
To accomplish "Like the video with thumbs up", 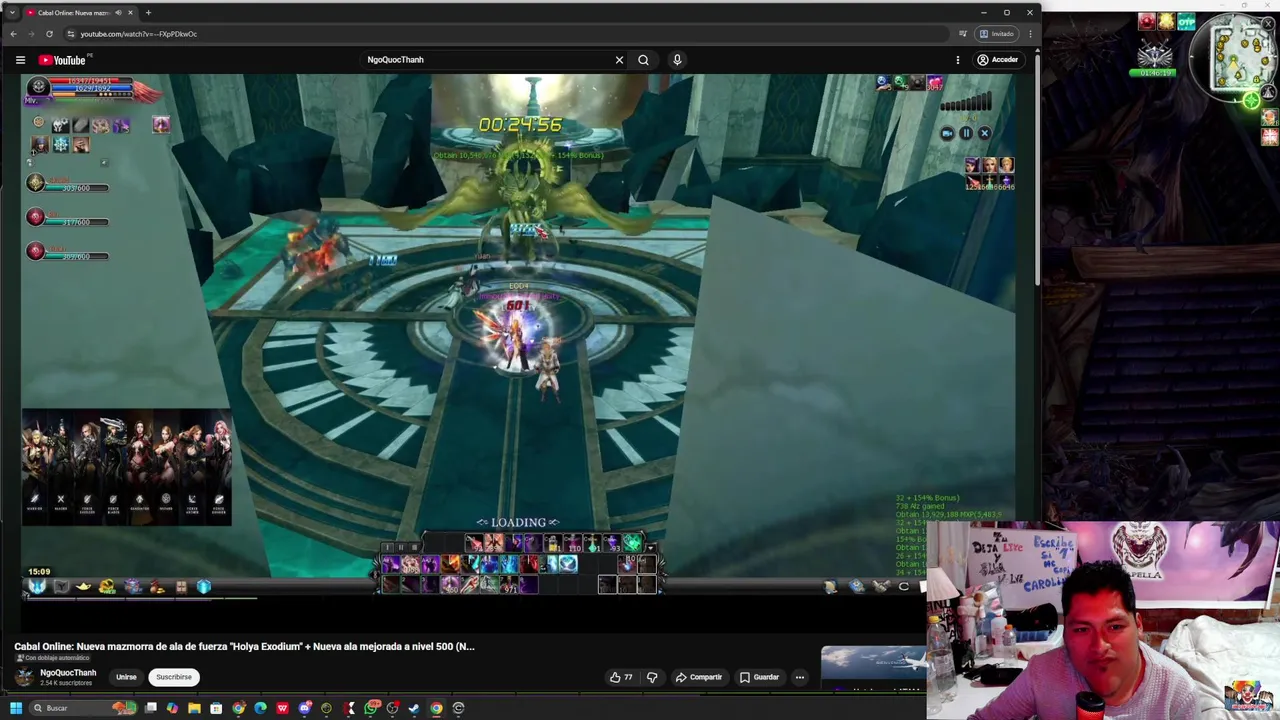I will point(621,677).
